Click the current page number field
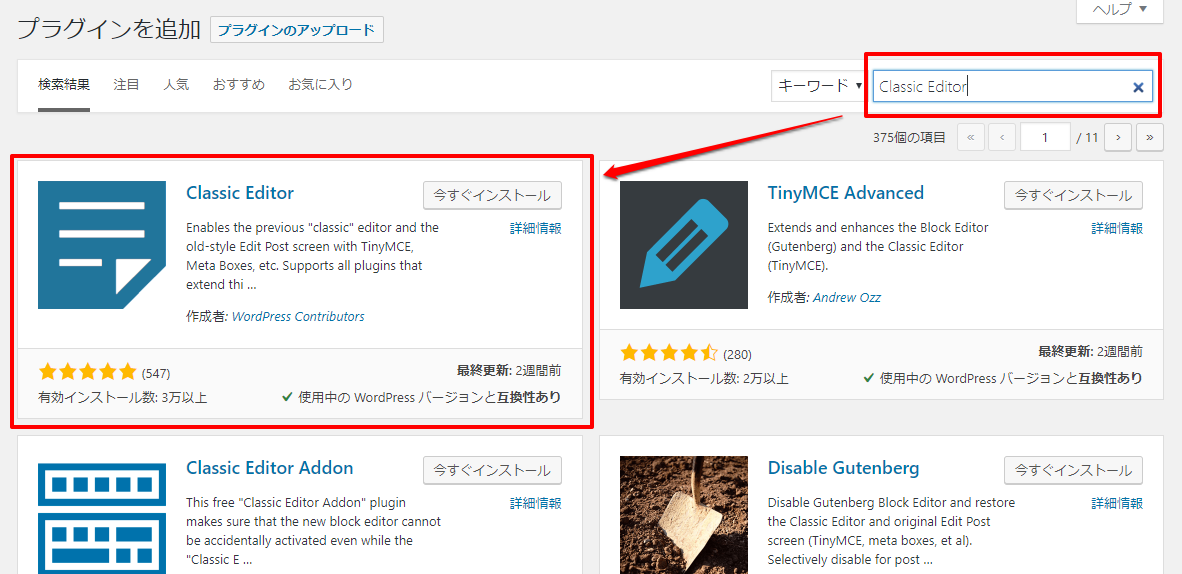Image resolution: width=1182 pixels, height=574 pixels. [x=1045, y=138]
